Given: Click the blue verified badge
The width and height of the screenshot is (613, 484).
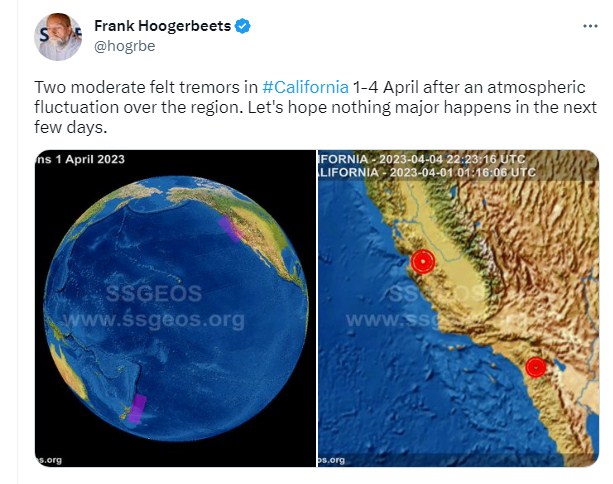Looking at the screenshot, I should [241, 25].
